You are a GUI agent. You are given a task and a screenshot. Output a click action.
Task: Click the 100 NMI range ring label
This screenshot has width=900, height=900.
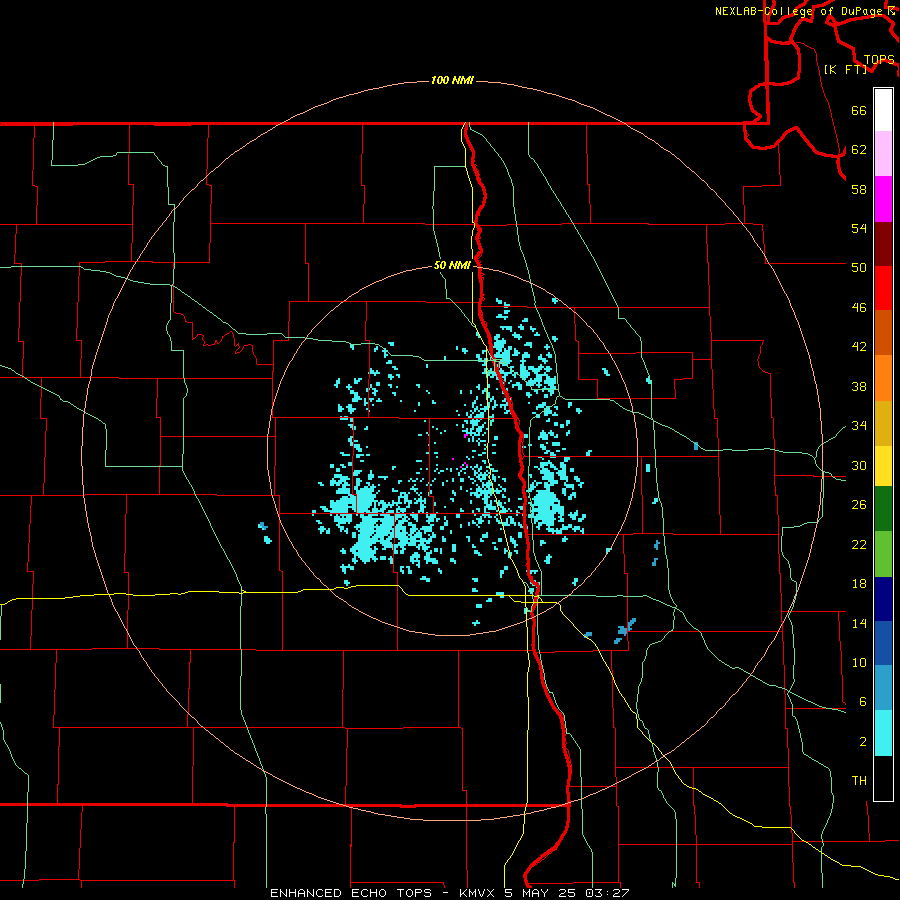click(452, 80)
